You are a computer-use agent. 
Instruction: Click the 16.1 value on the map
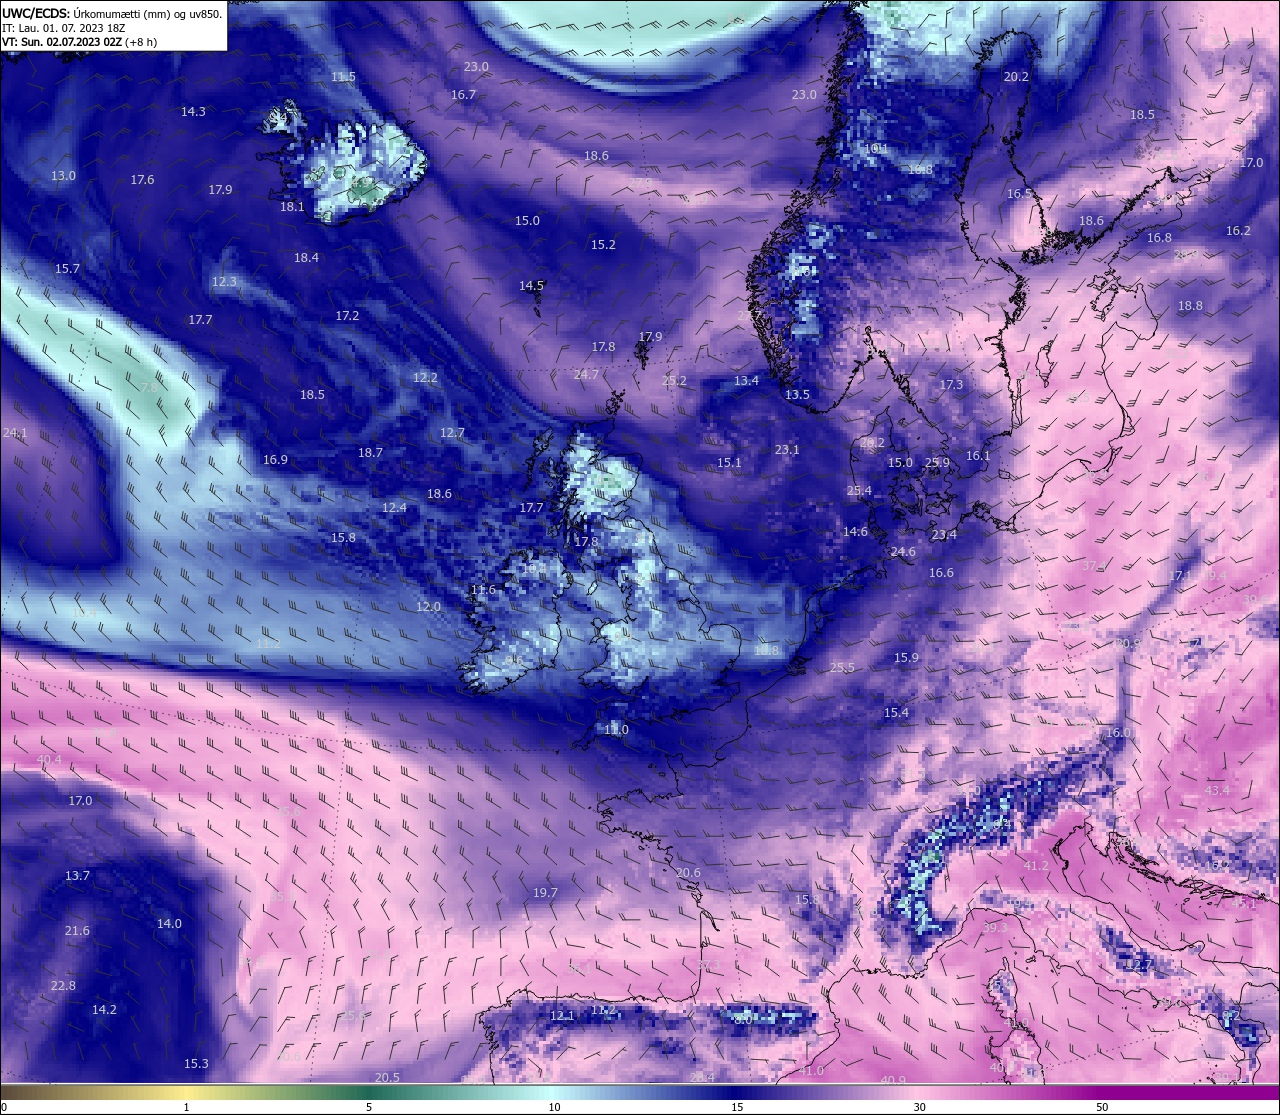[978, 455]
